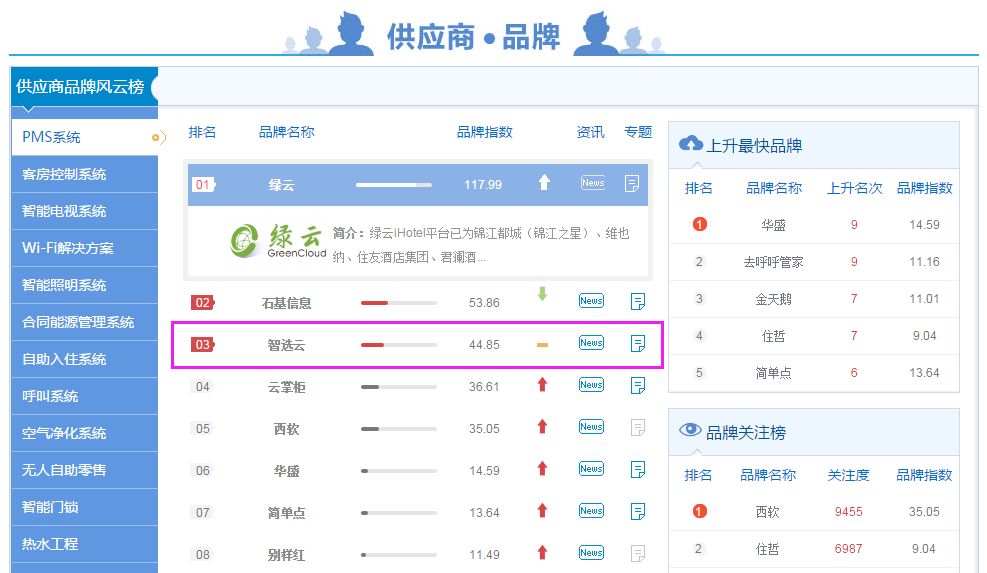Click the 6987 关注度 value

849,549
